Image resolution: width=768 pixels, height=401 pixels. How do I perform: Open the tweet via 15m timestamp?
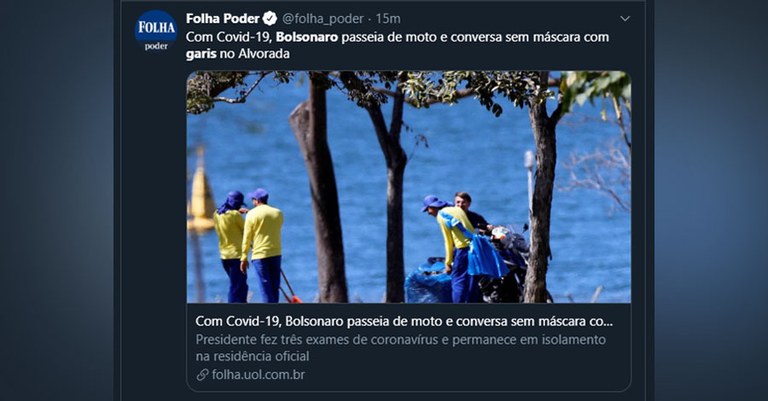pyautogui.click(x=388, y=19)
